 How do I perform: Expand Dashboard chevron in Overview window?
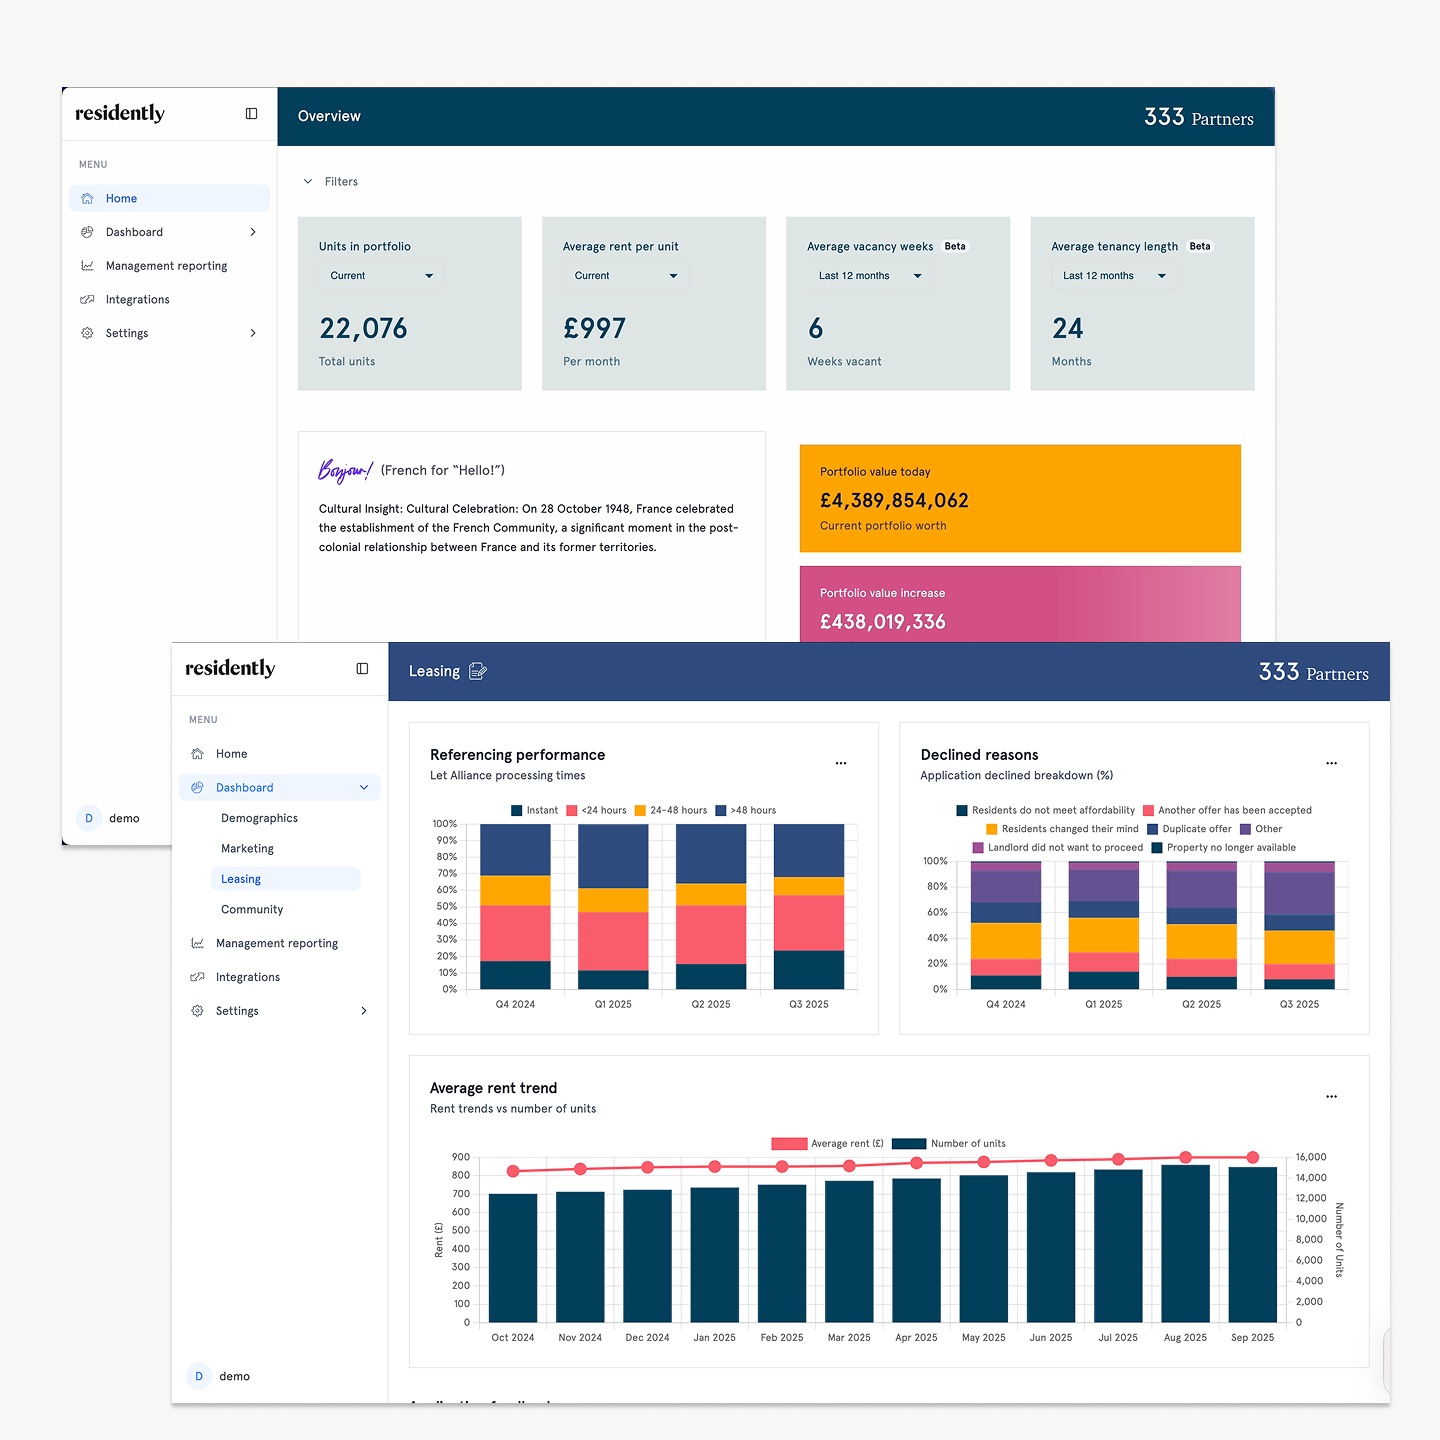pos(253,232)
